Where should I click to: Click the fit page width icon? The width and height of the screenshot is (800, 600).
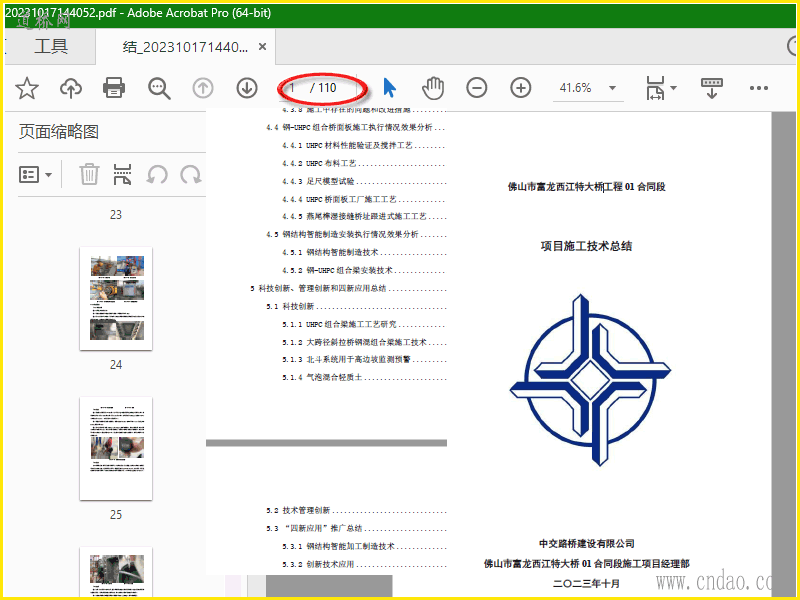(655, 88)
